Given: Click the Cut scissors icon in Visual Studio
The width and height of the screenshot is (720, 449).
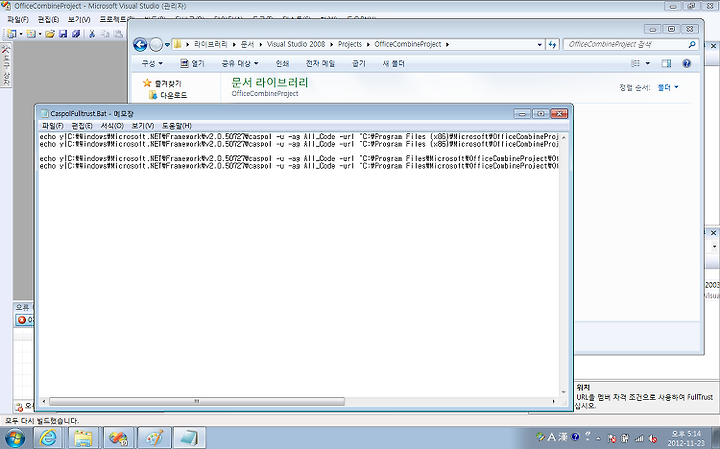Looking at the screenshot, I should (x=92, y=34).
